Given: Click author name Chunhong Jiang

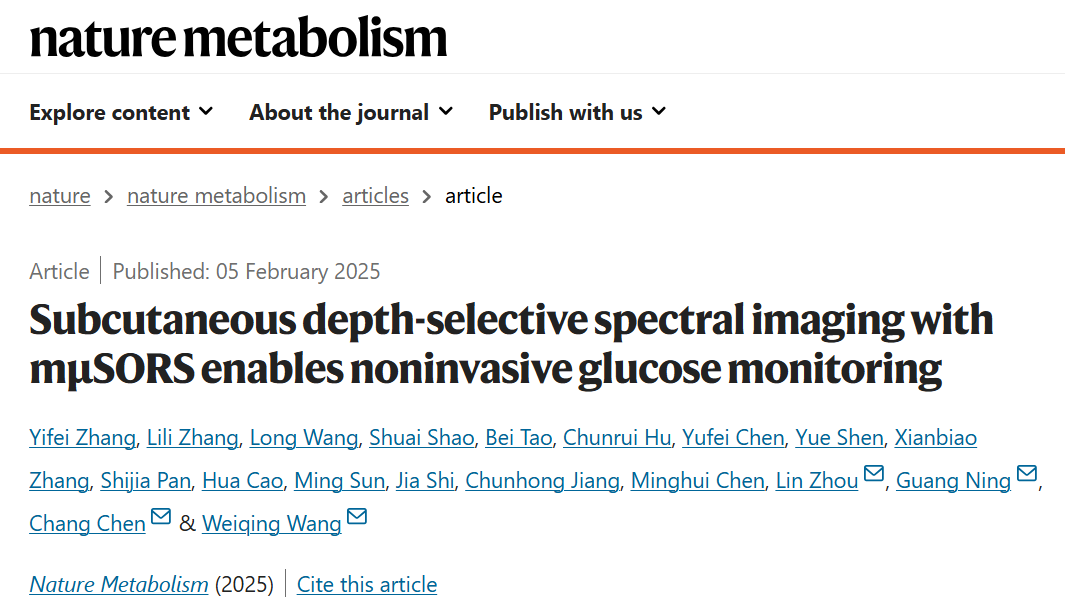Looking at the screenshot, I should pos(542,481).
